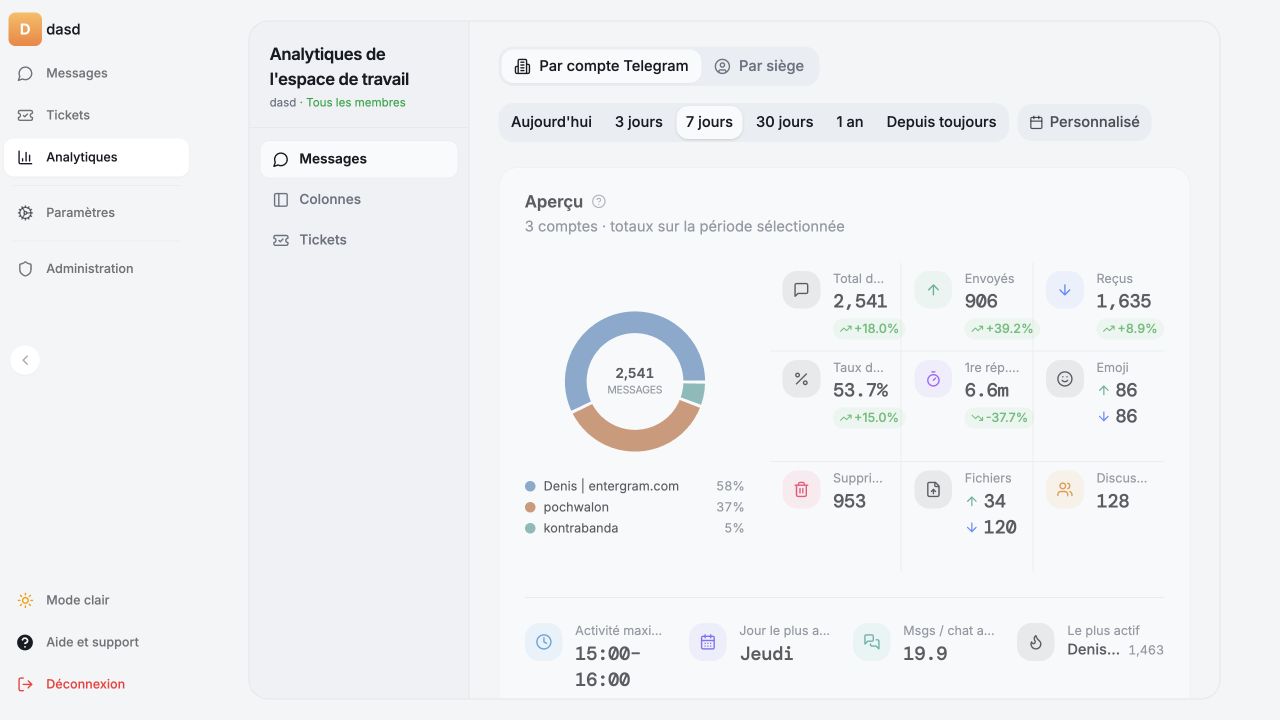This screenshot has width=1280, height=720.
Task: Open Tickets in the left sidebar
Action: (96, 115)
